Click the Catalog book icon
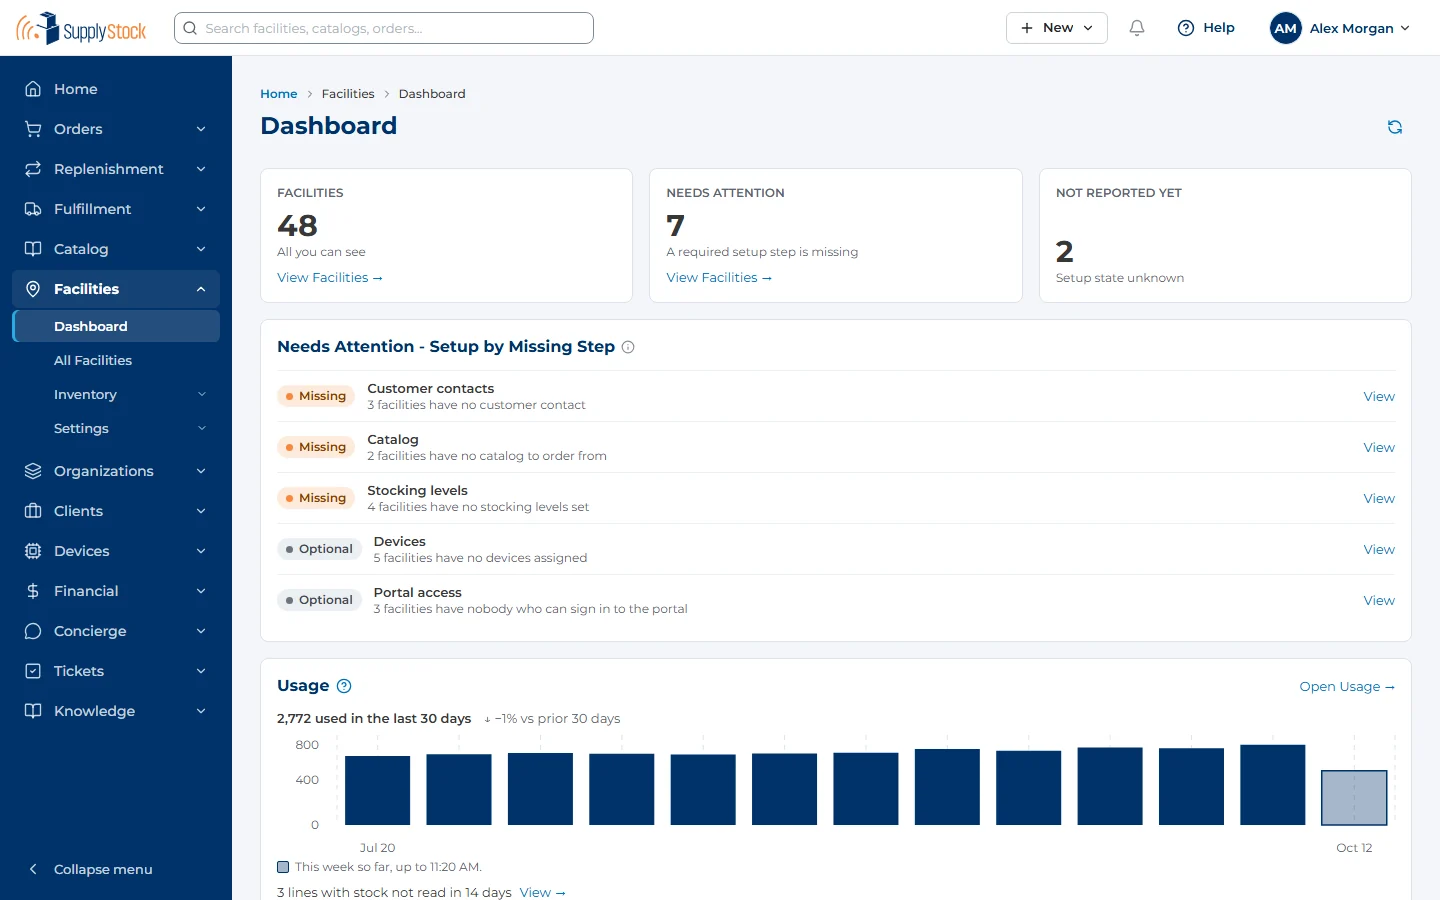Image resolution: width=1440 pixels, height=900 pixels. pyautogui.click(x=33, y=249)
